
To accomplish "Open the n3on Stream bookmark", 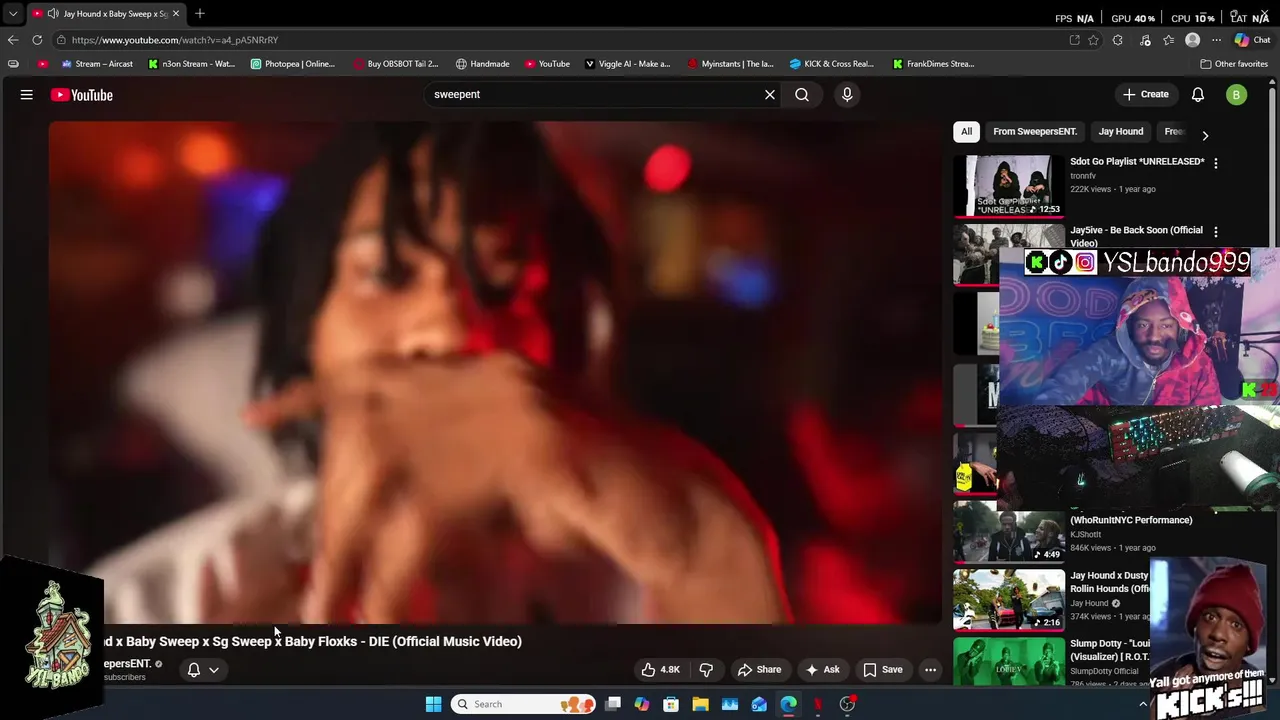I will click(x=191, y=64).
